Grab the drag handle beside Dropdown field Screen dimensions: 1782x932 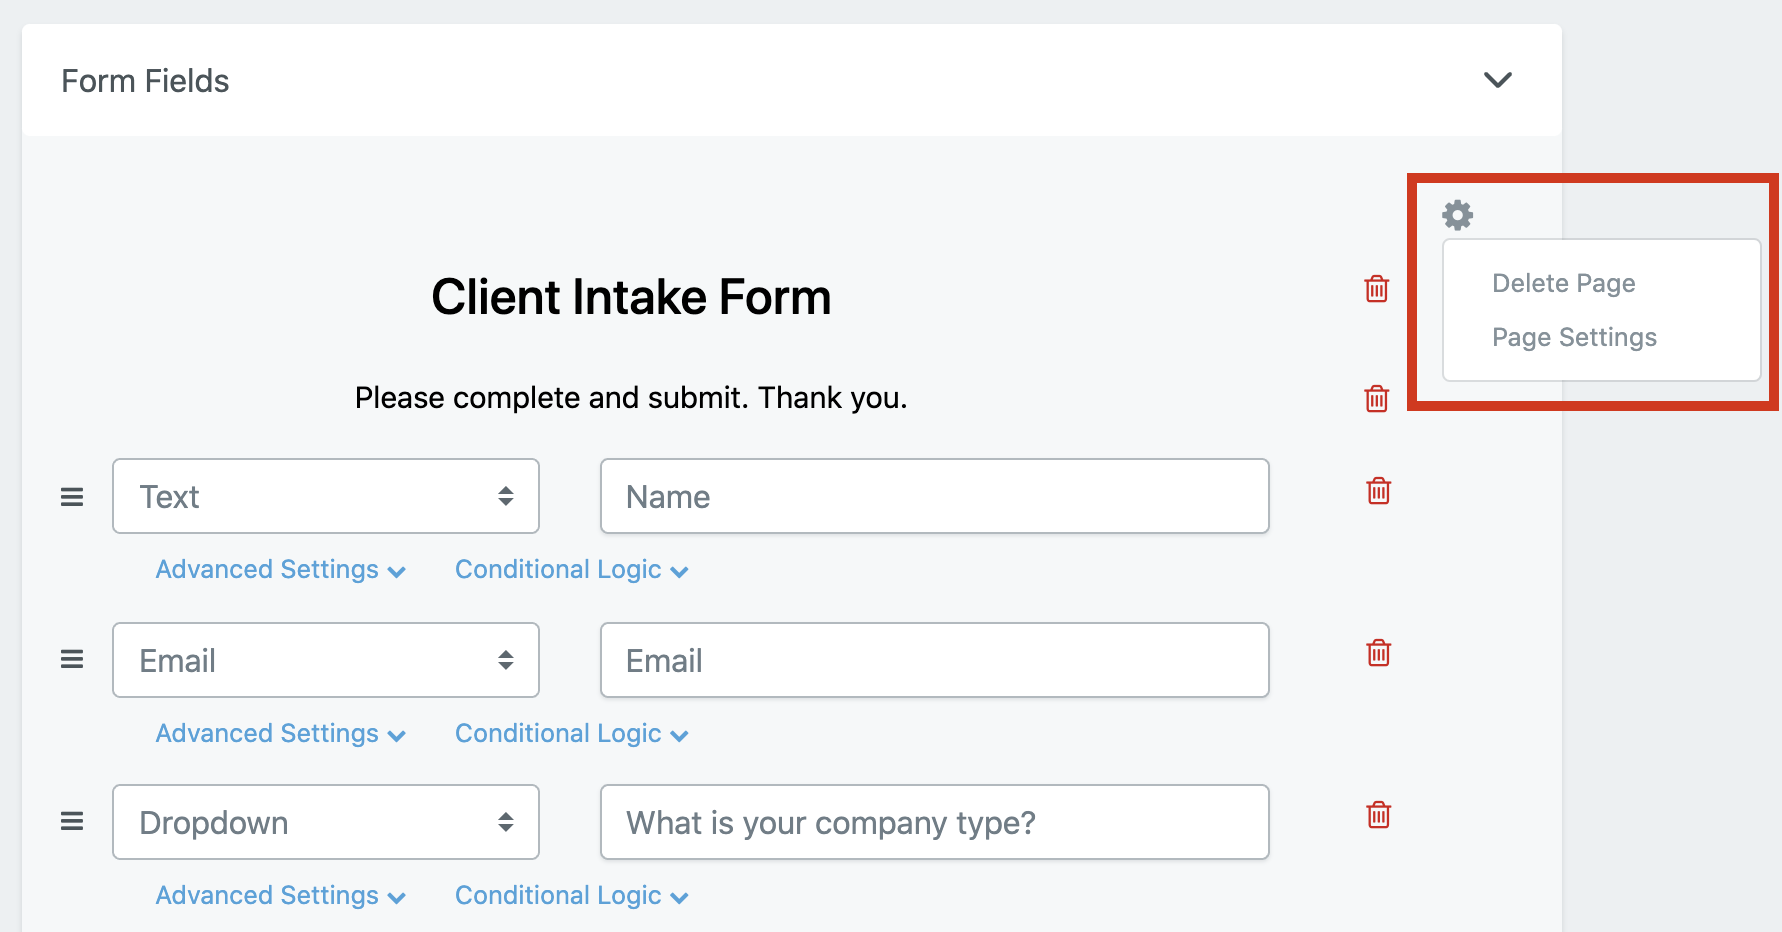72,821
